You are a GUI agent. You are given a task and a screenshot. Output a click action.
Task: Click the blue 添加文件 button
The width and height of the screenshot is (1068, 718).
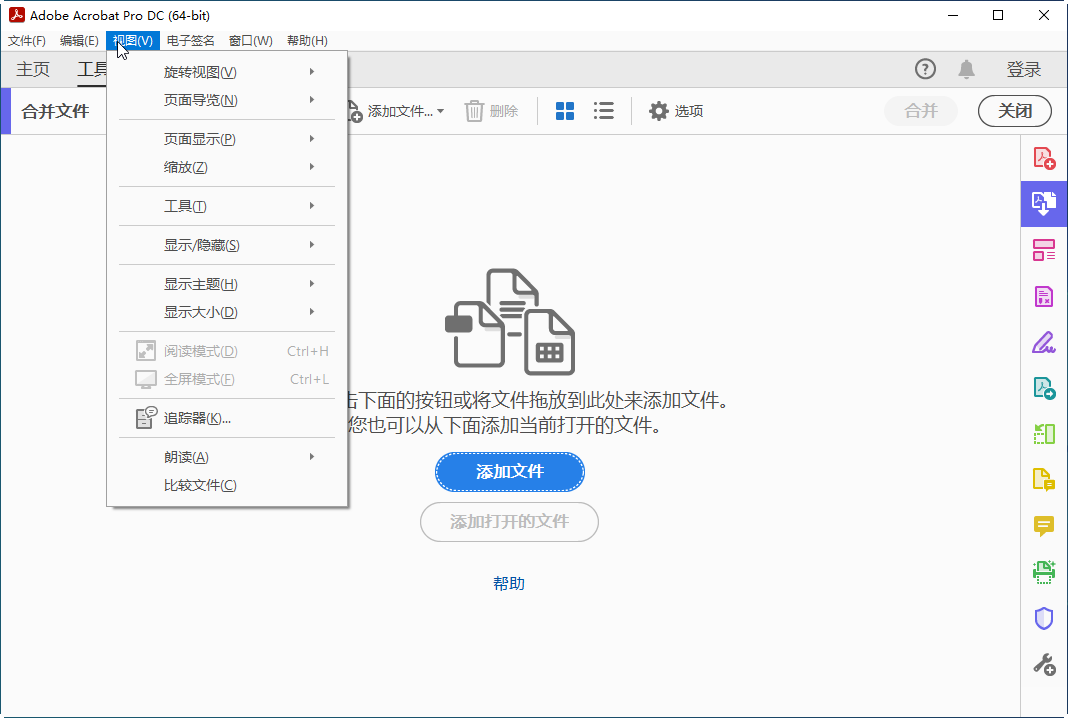pos(510,471)
